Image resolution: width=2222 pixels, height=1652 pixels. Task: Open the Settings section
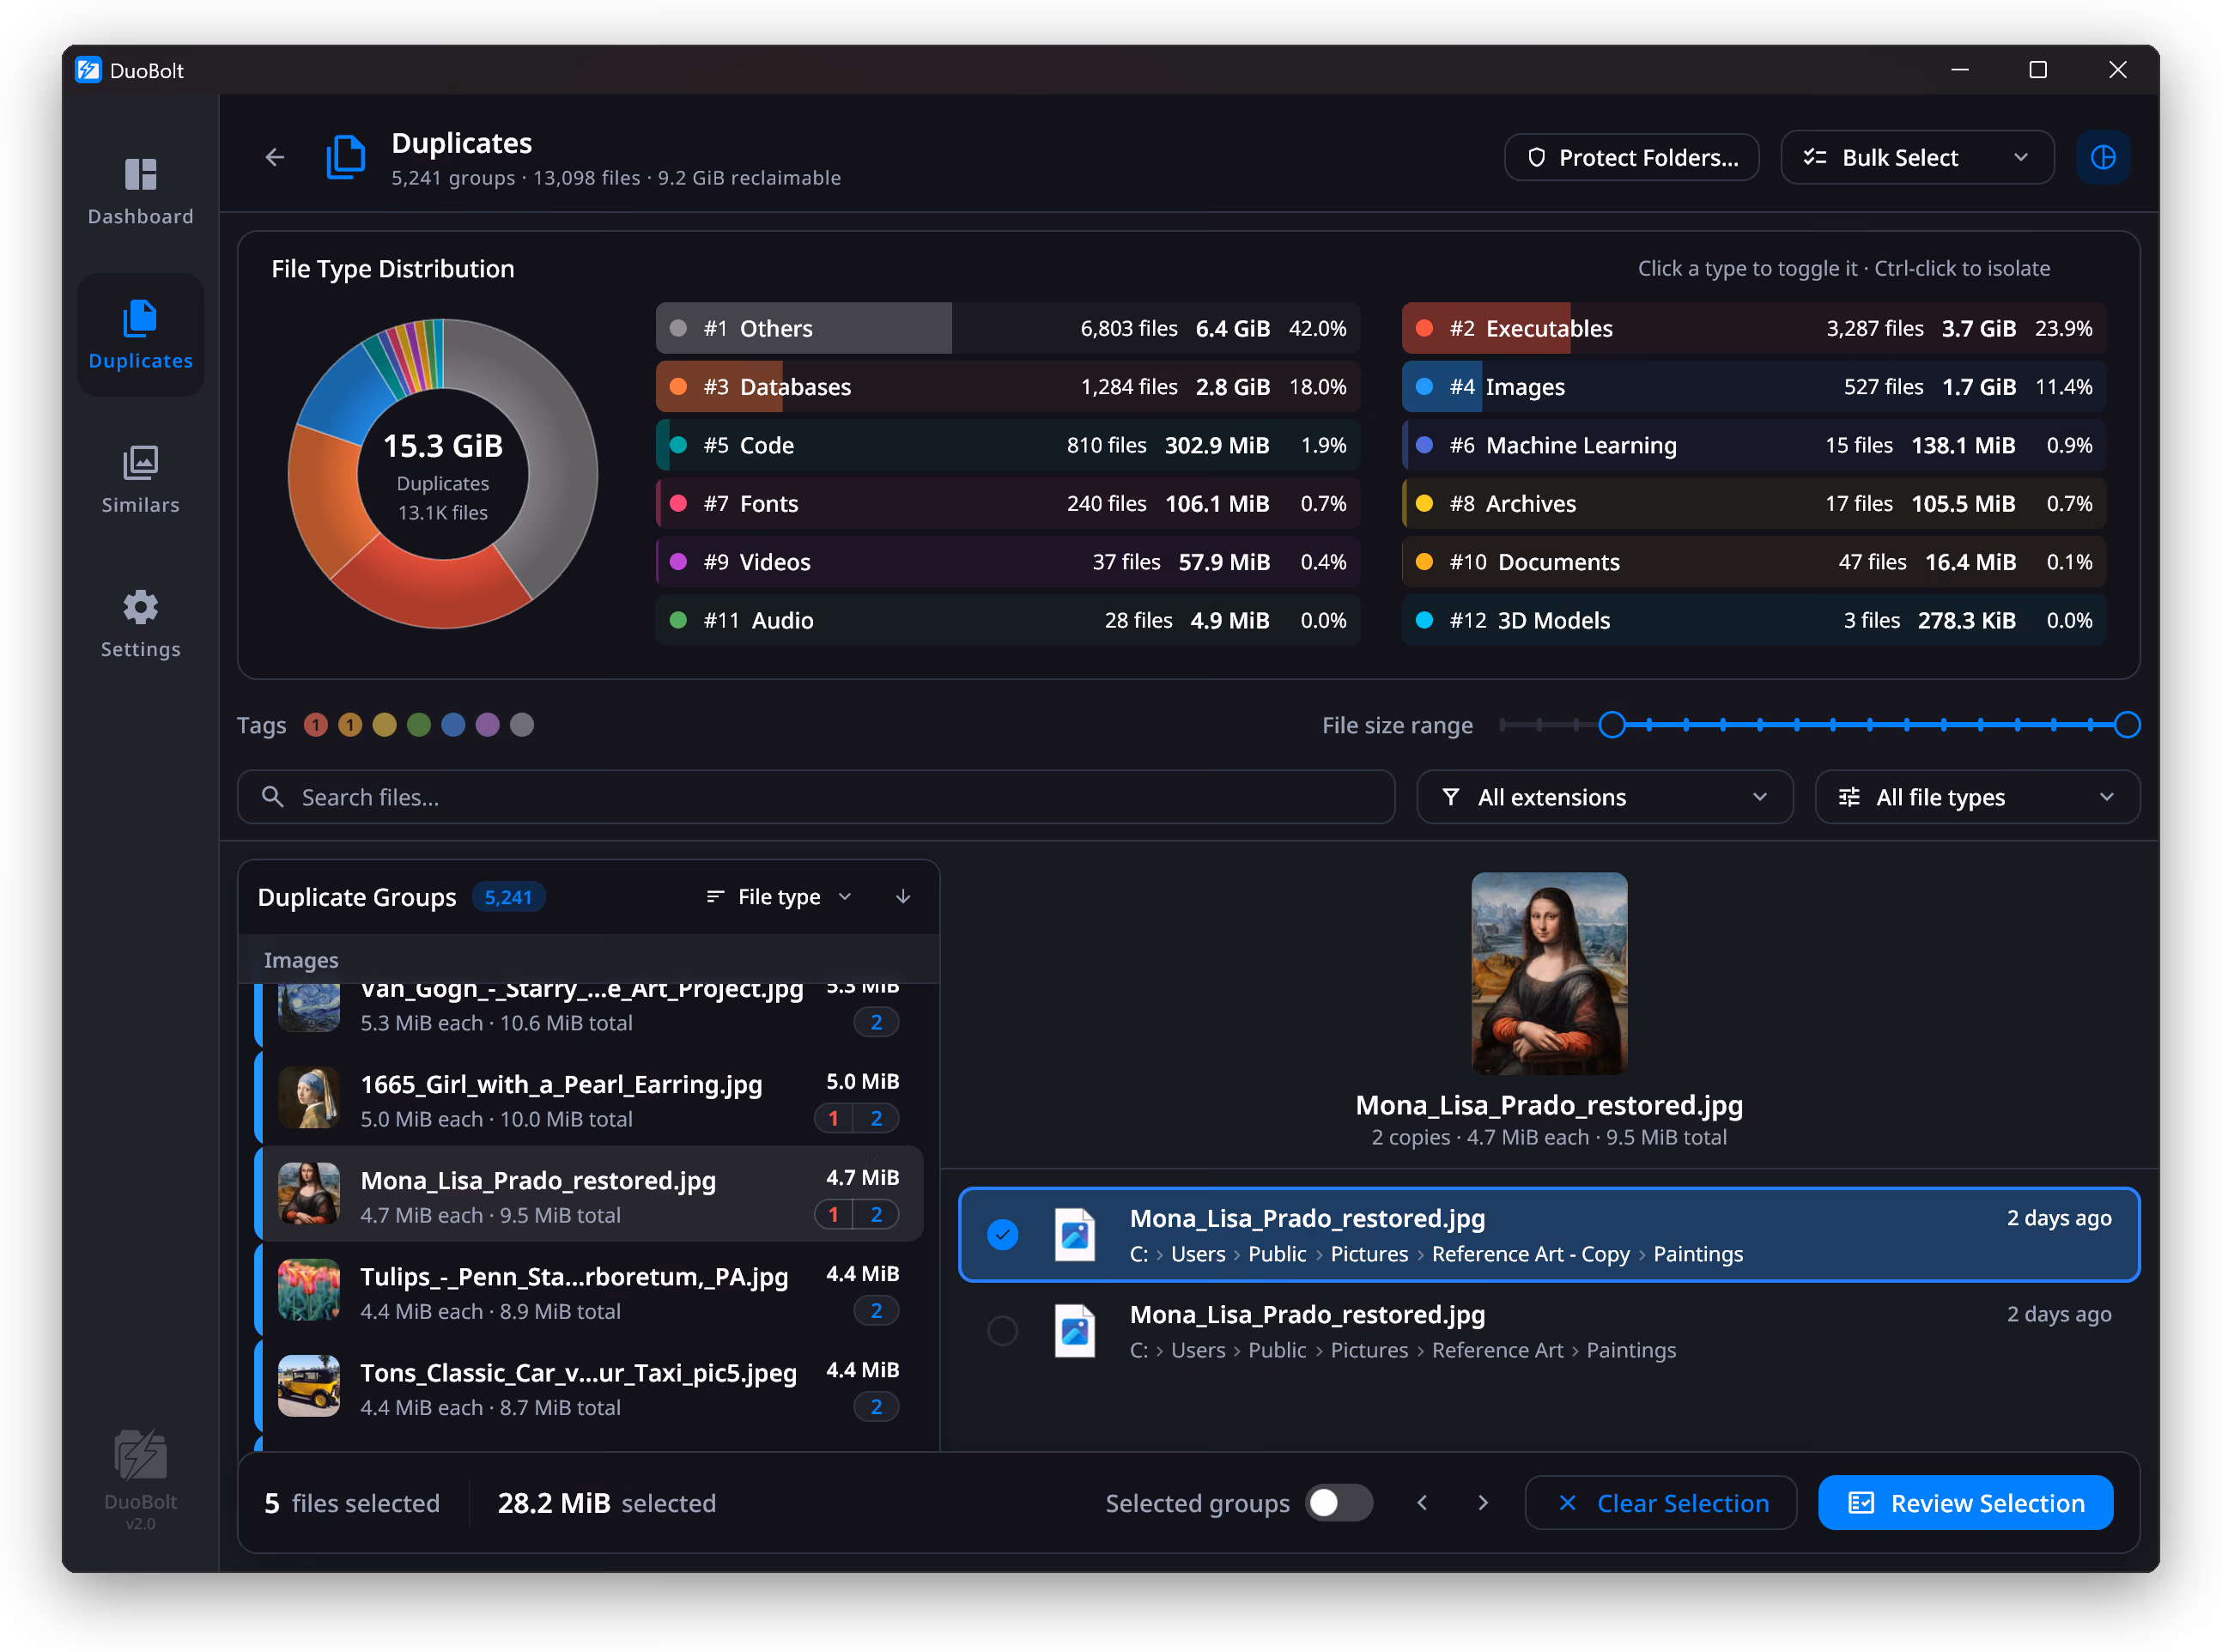pyautogui.click(x=140, y=624)
